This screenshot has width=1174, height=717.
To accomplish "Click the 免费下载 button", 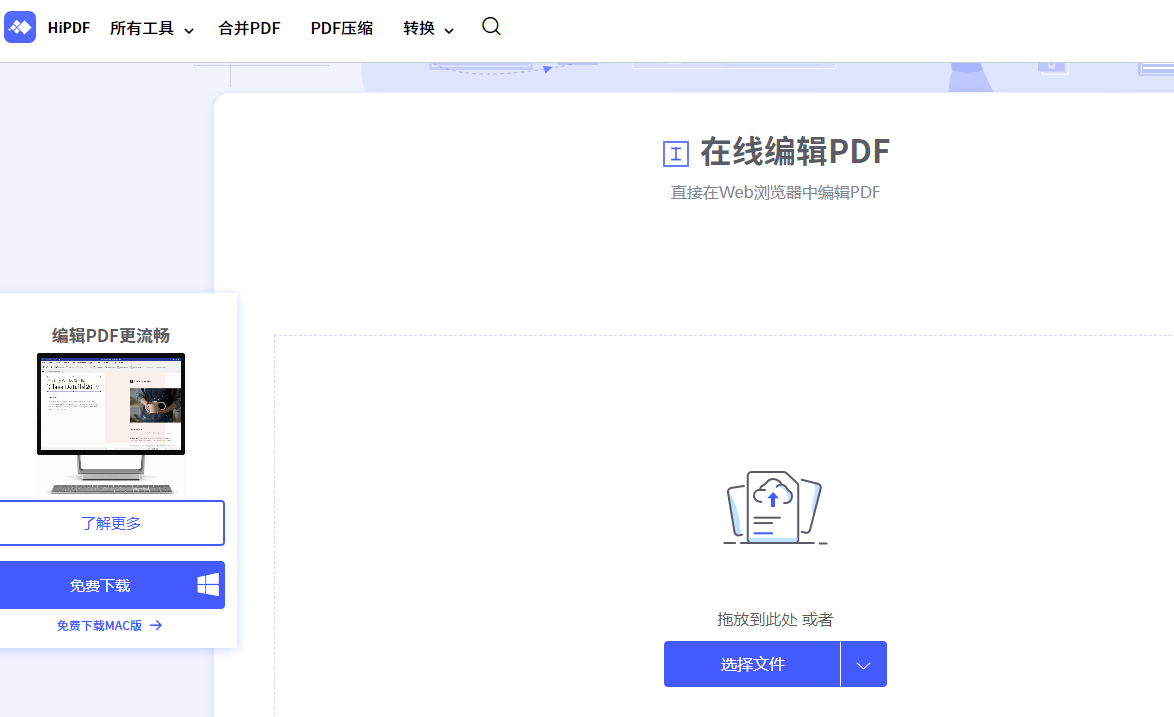I will click(x=100, y=585).
